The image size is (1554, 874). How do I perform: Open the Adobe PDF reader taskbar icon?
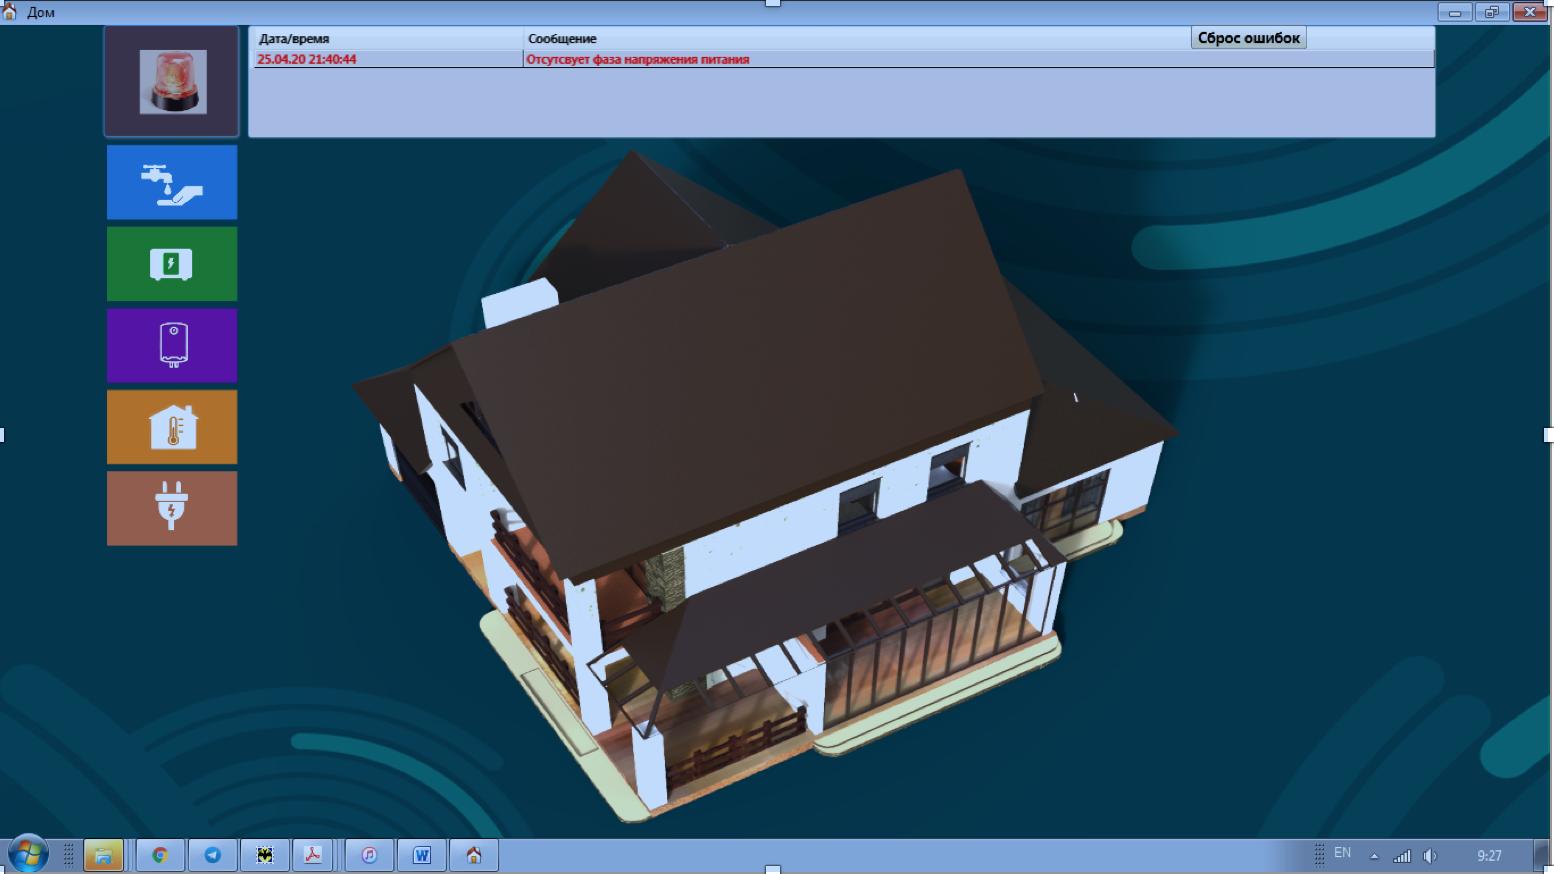(x=312, y=855)
